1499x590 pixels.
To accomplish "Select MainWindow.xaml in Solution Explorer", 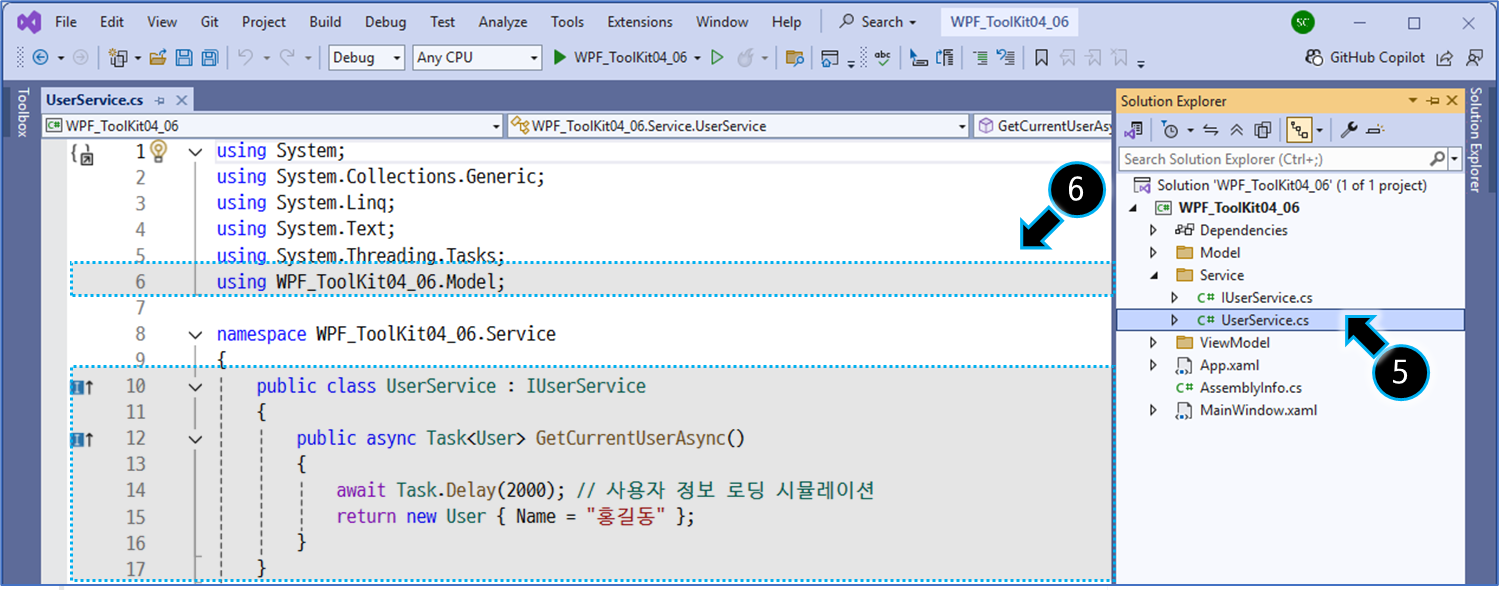I will pyautogui.click(x=1258, y=411).
